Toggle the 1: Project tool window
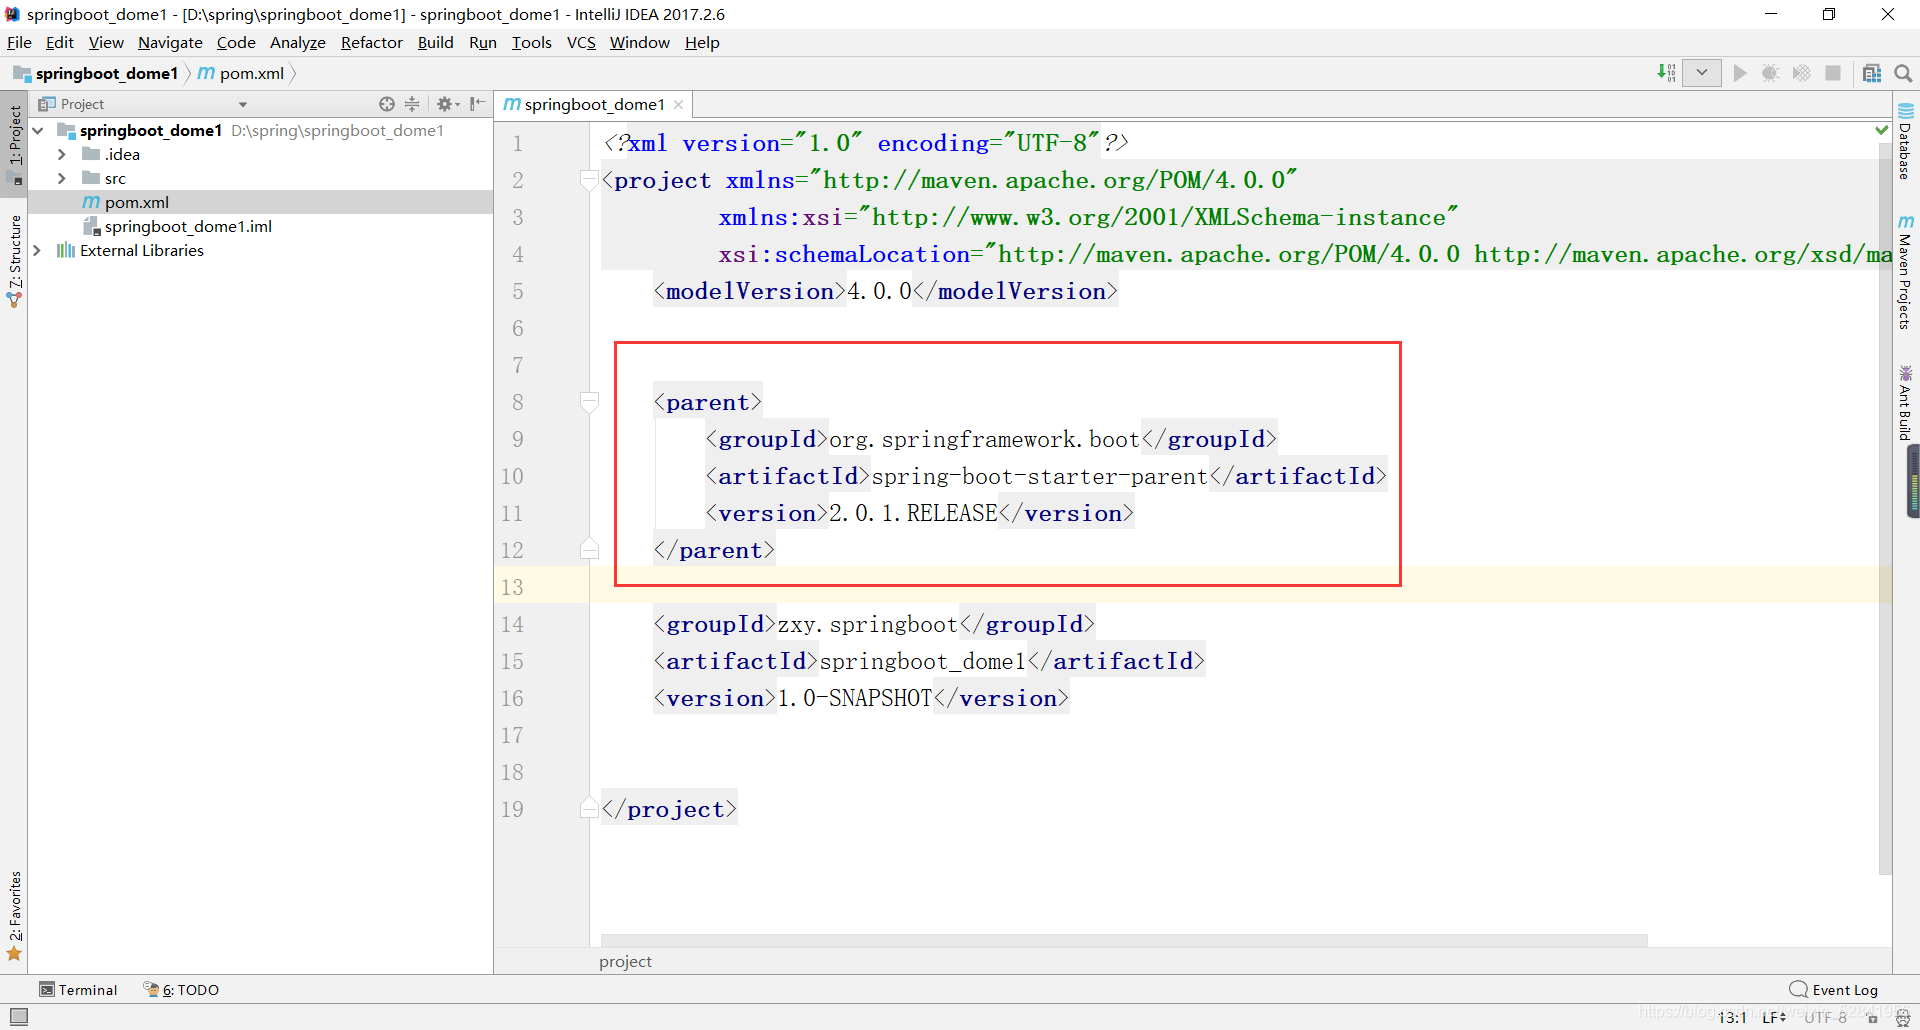This screenshot has width=1920, height=1030. pos(14,144)
